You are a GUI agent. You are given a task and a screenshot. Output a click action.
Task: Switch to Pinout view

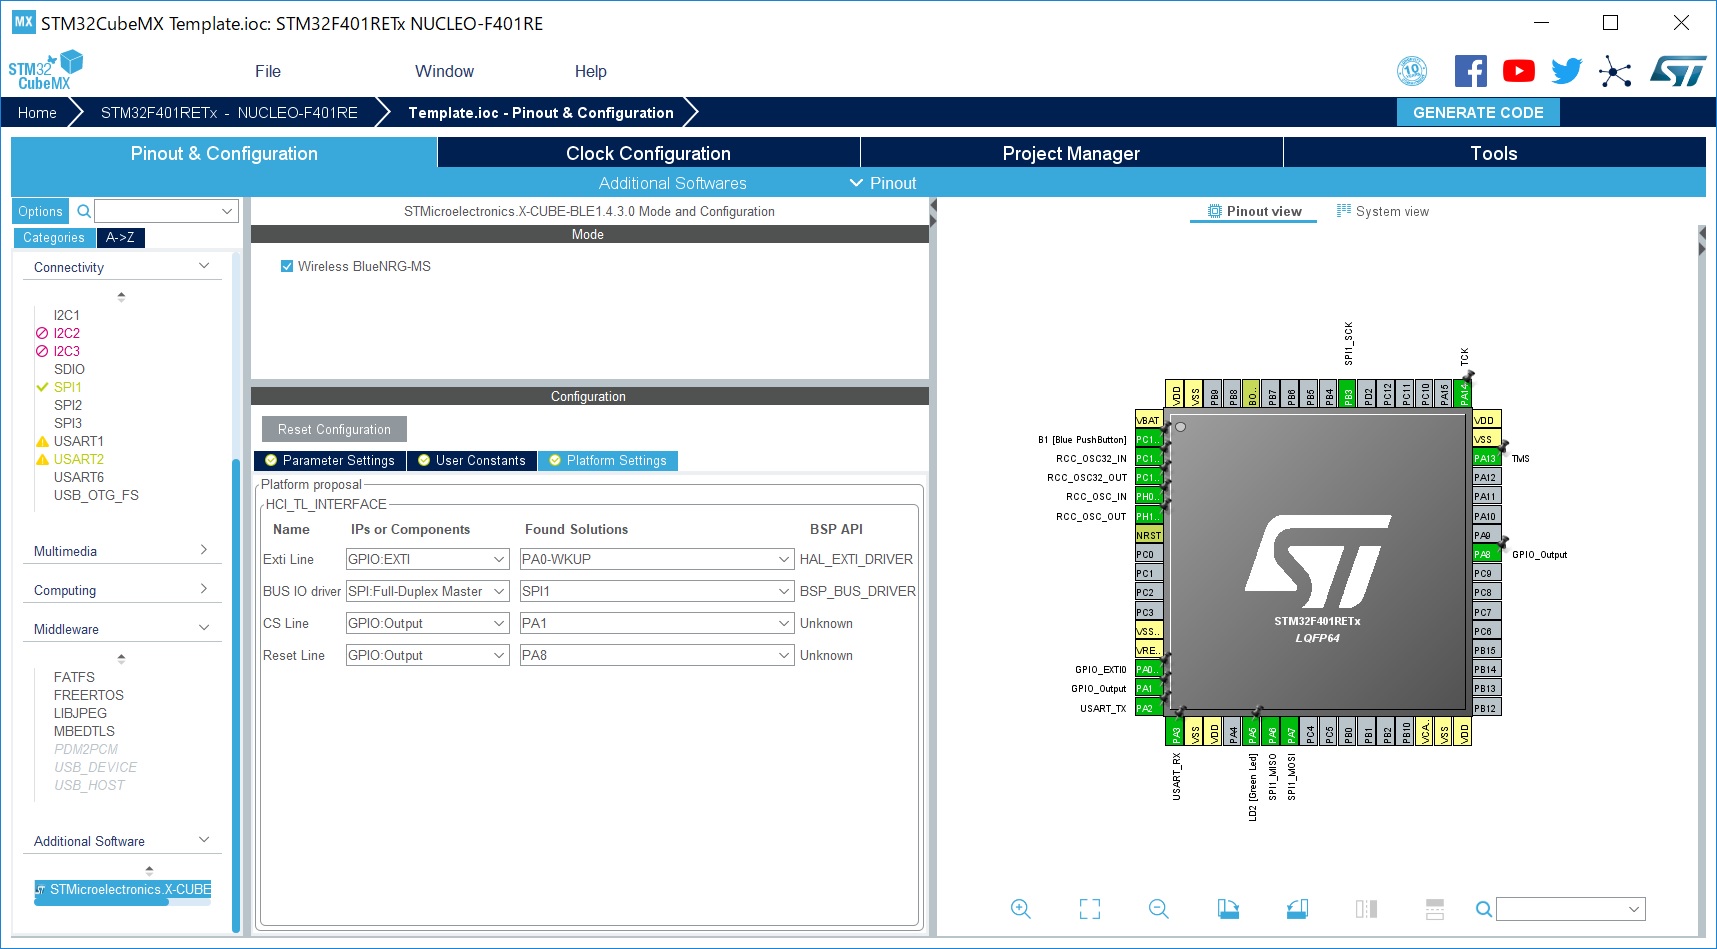[1254, 211]
